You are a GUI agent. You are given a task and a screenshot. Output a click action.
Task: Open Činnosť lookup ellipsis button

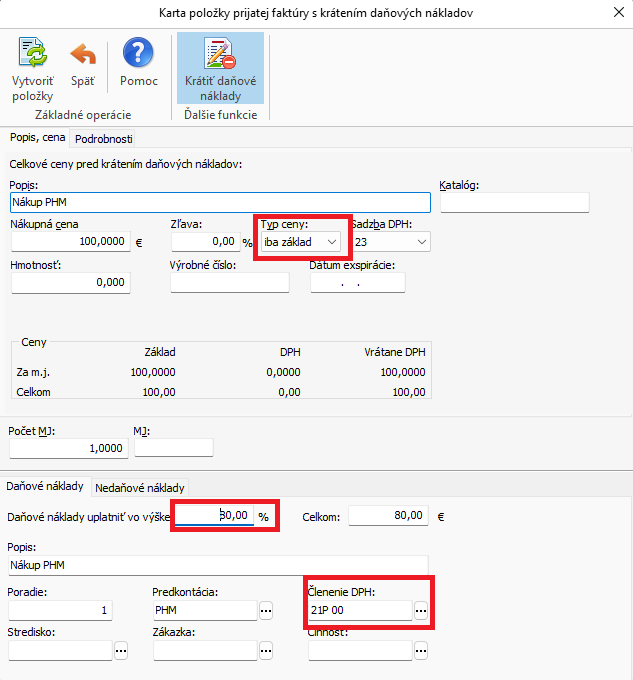click(421, 651)
